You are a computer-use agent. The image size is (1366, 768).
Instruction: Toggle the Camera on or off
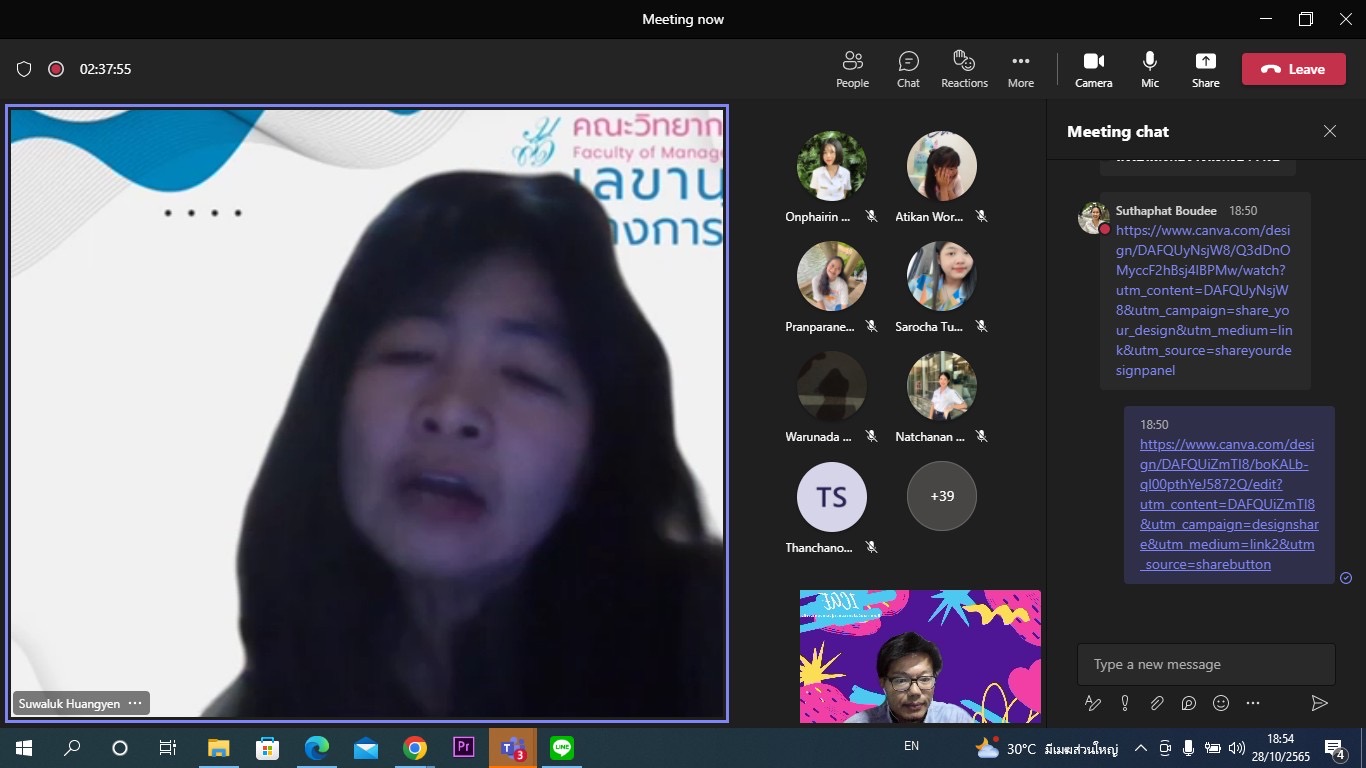1093,69
